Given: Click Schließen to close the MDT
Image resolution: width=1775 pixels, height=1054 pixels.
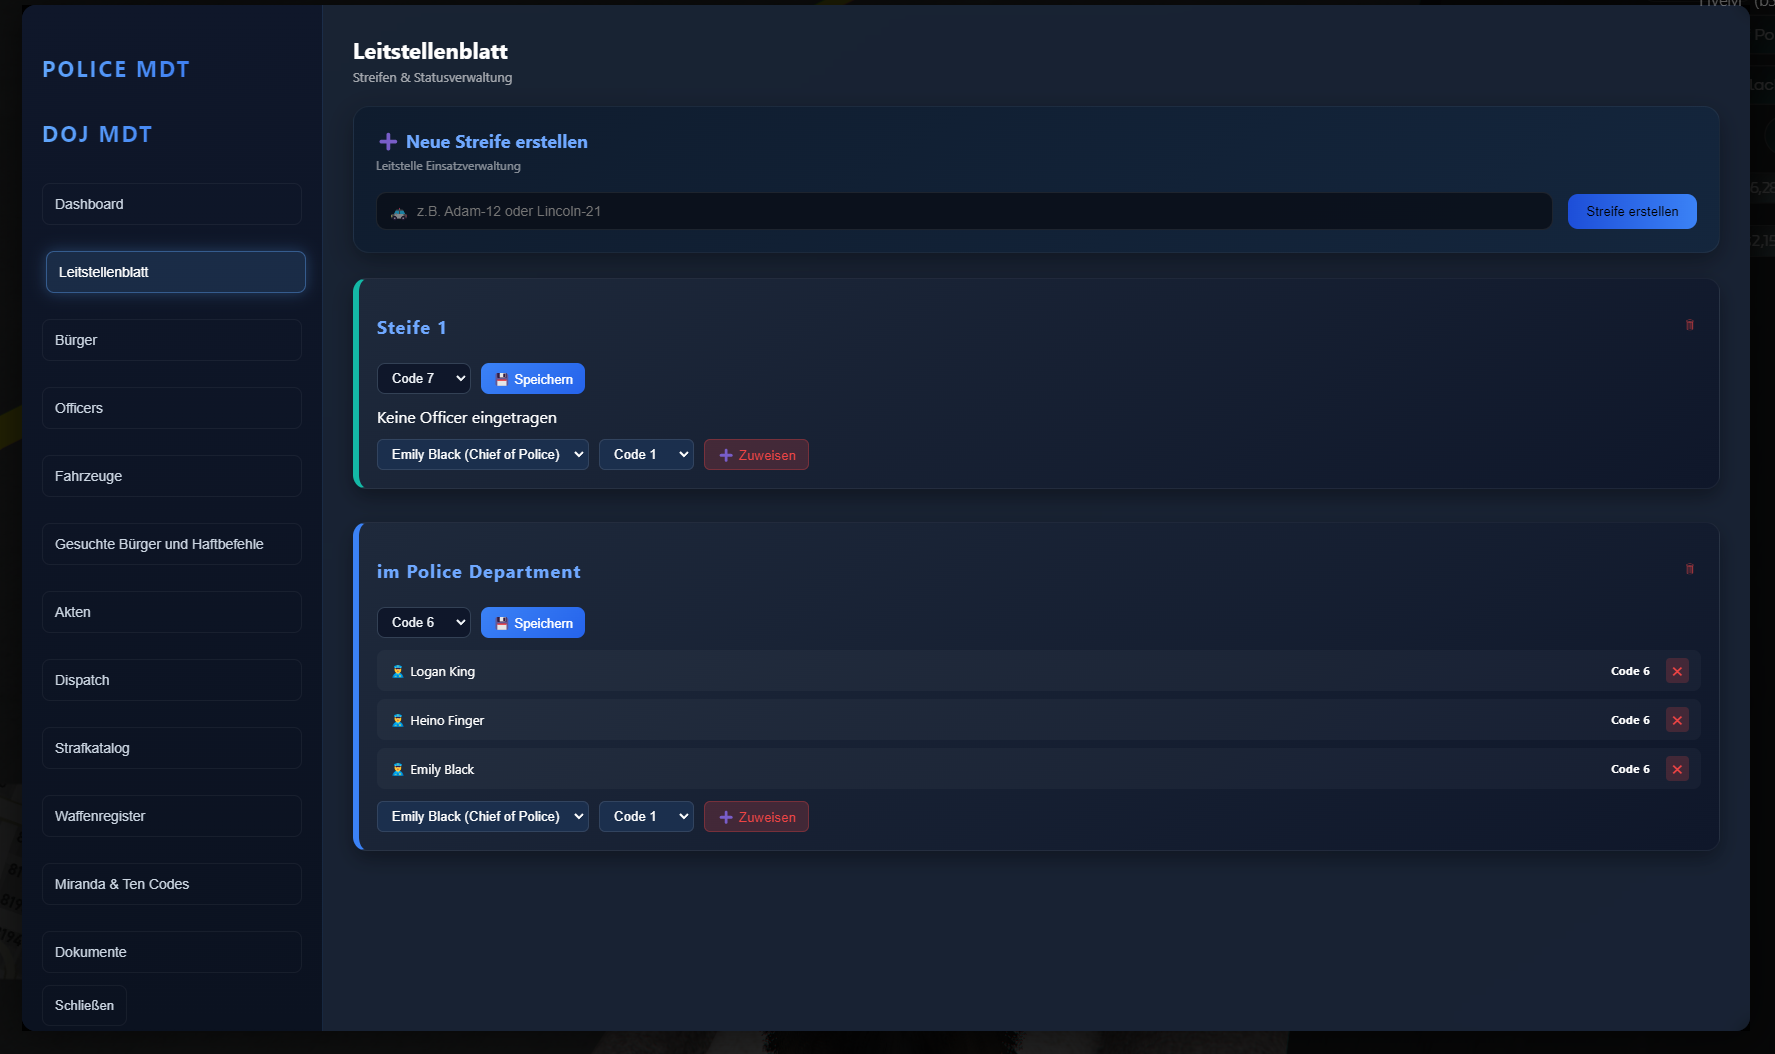Looking at the screenshot, I should coord(84,1005).
